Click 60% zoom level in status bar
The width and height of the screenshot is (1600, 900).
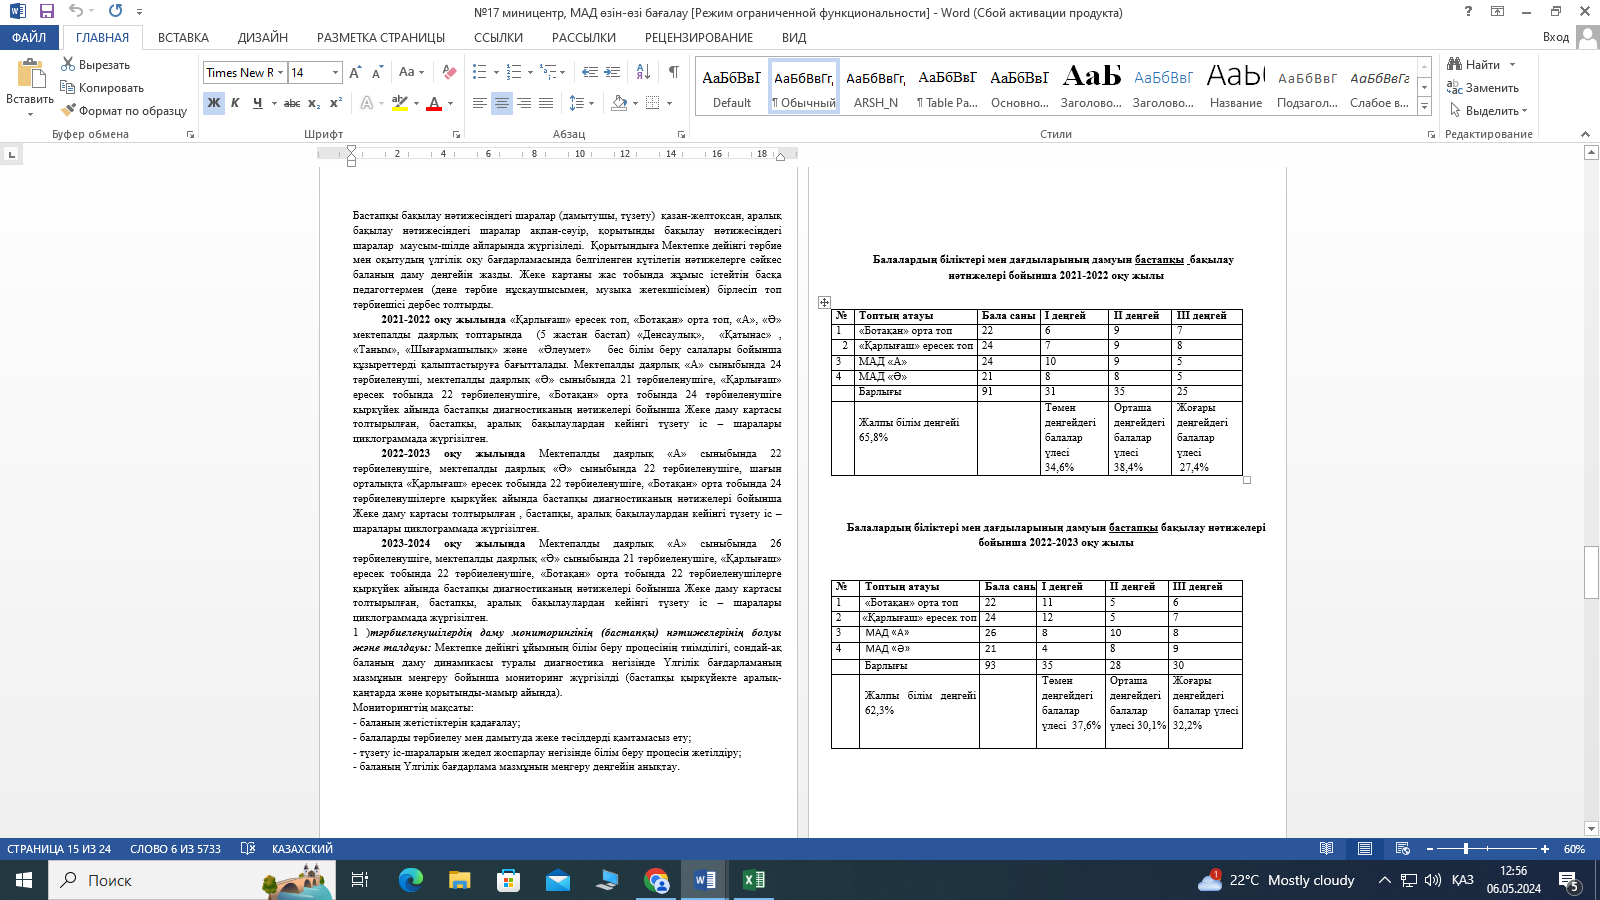[1574, 849]
